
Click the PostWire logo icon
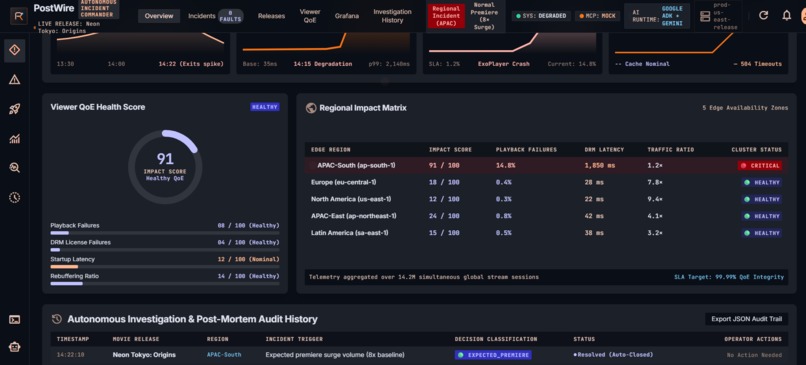[19, 16]
